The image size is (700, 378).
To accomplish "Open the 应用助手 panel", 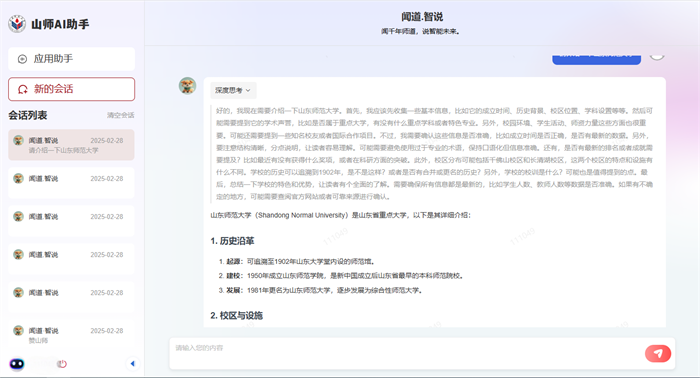I will (x=71, y=59).
